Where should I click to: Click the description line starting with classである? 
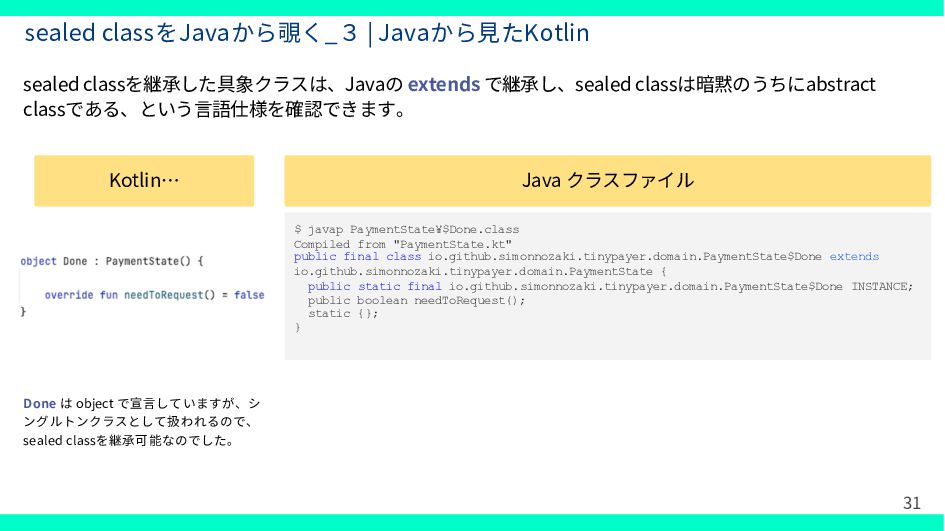click(215, 110)
